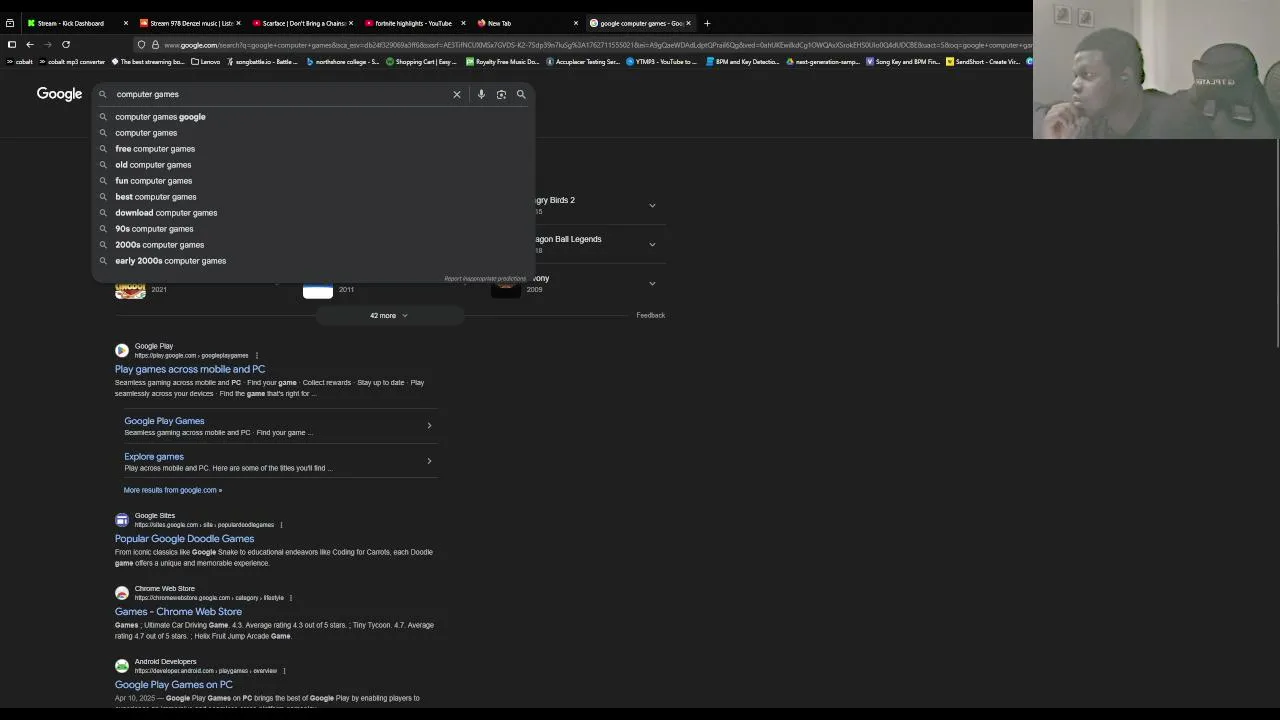This screenshot has width=1280, height=720.
Task: Switch to the Scarface Don't Bring a Chainsaw tab
Action: tap(300, 23)
